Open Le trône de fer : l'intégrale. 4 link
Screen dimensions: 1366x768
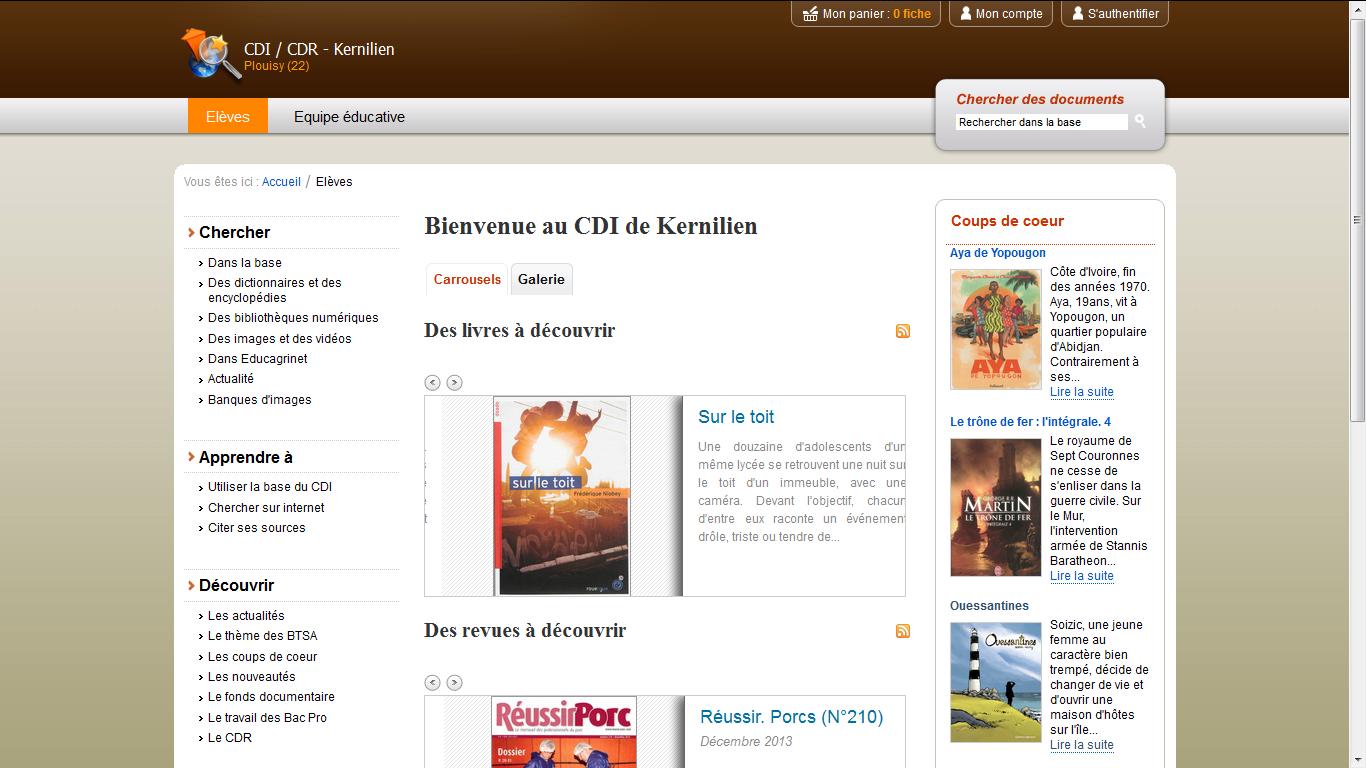click(1030, 422)
